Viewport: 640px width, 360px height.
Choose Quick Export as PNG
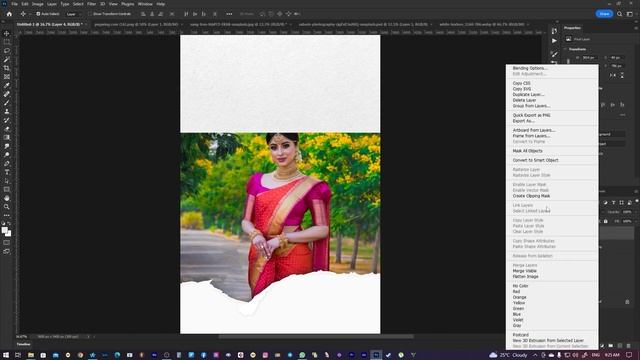click(531, 116)
